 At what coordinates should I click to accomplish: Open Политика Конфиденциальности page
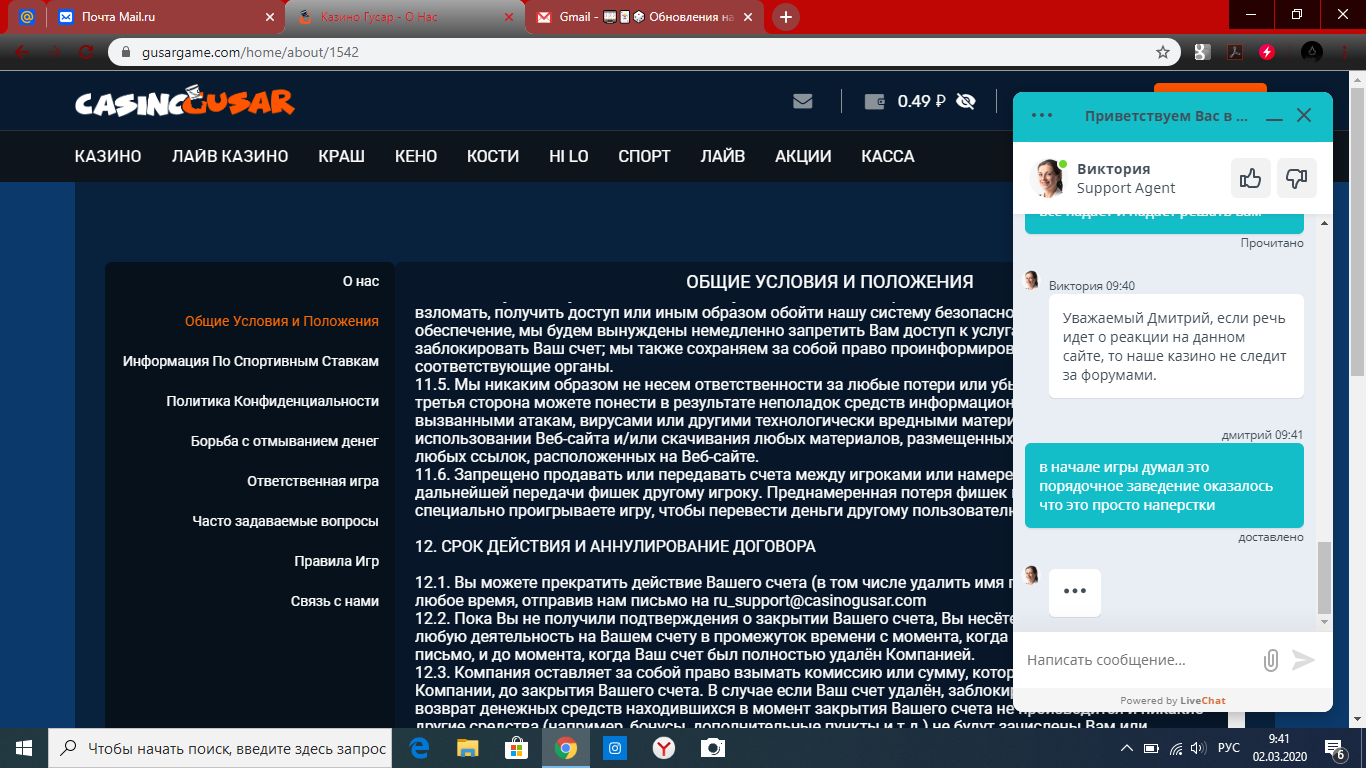click(273, 401)
